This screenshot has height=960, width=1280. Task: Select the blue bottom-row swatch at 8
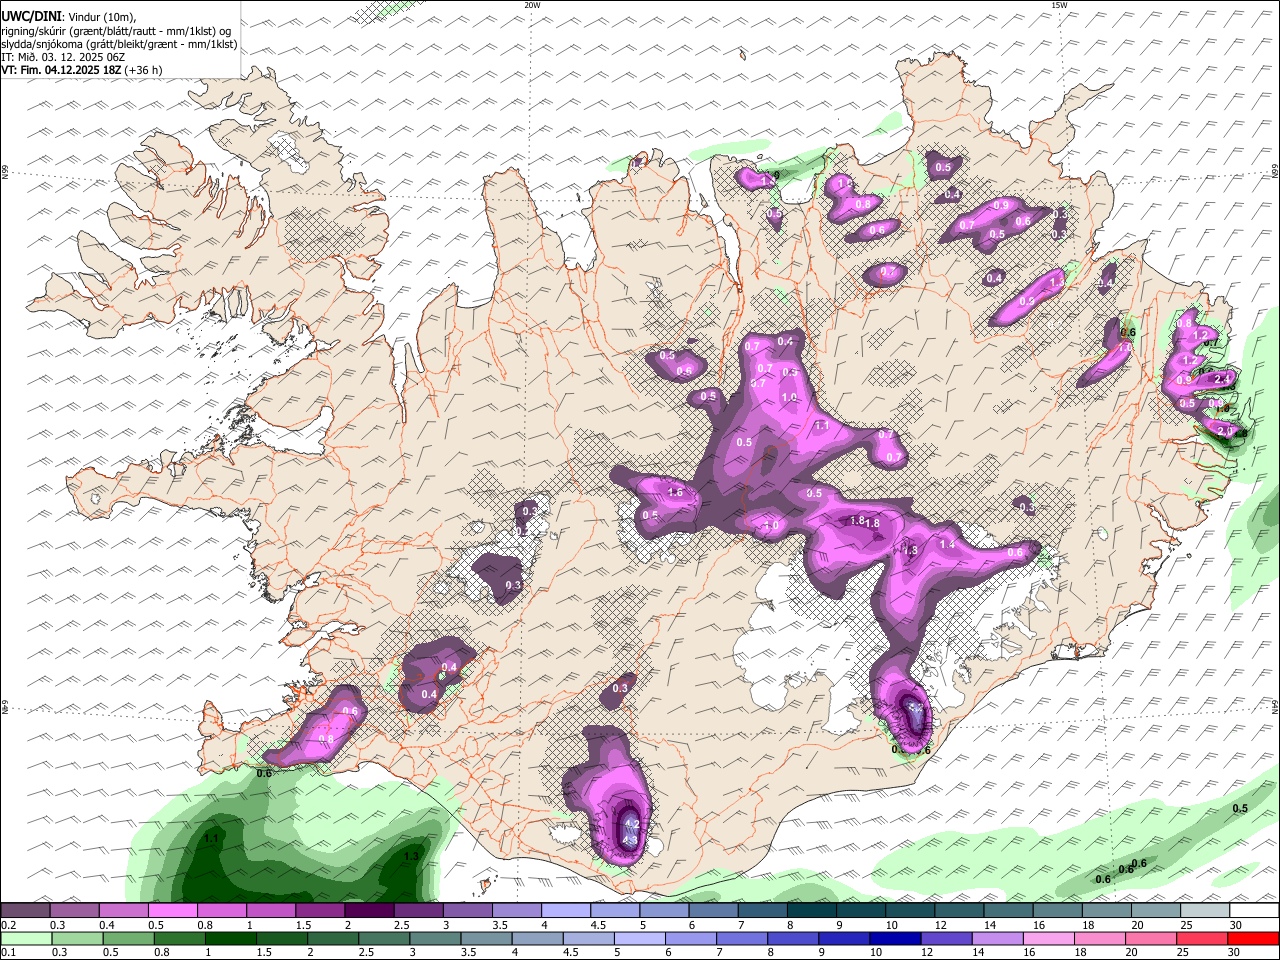792,938
